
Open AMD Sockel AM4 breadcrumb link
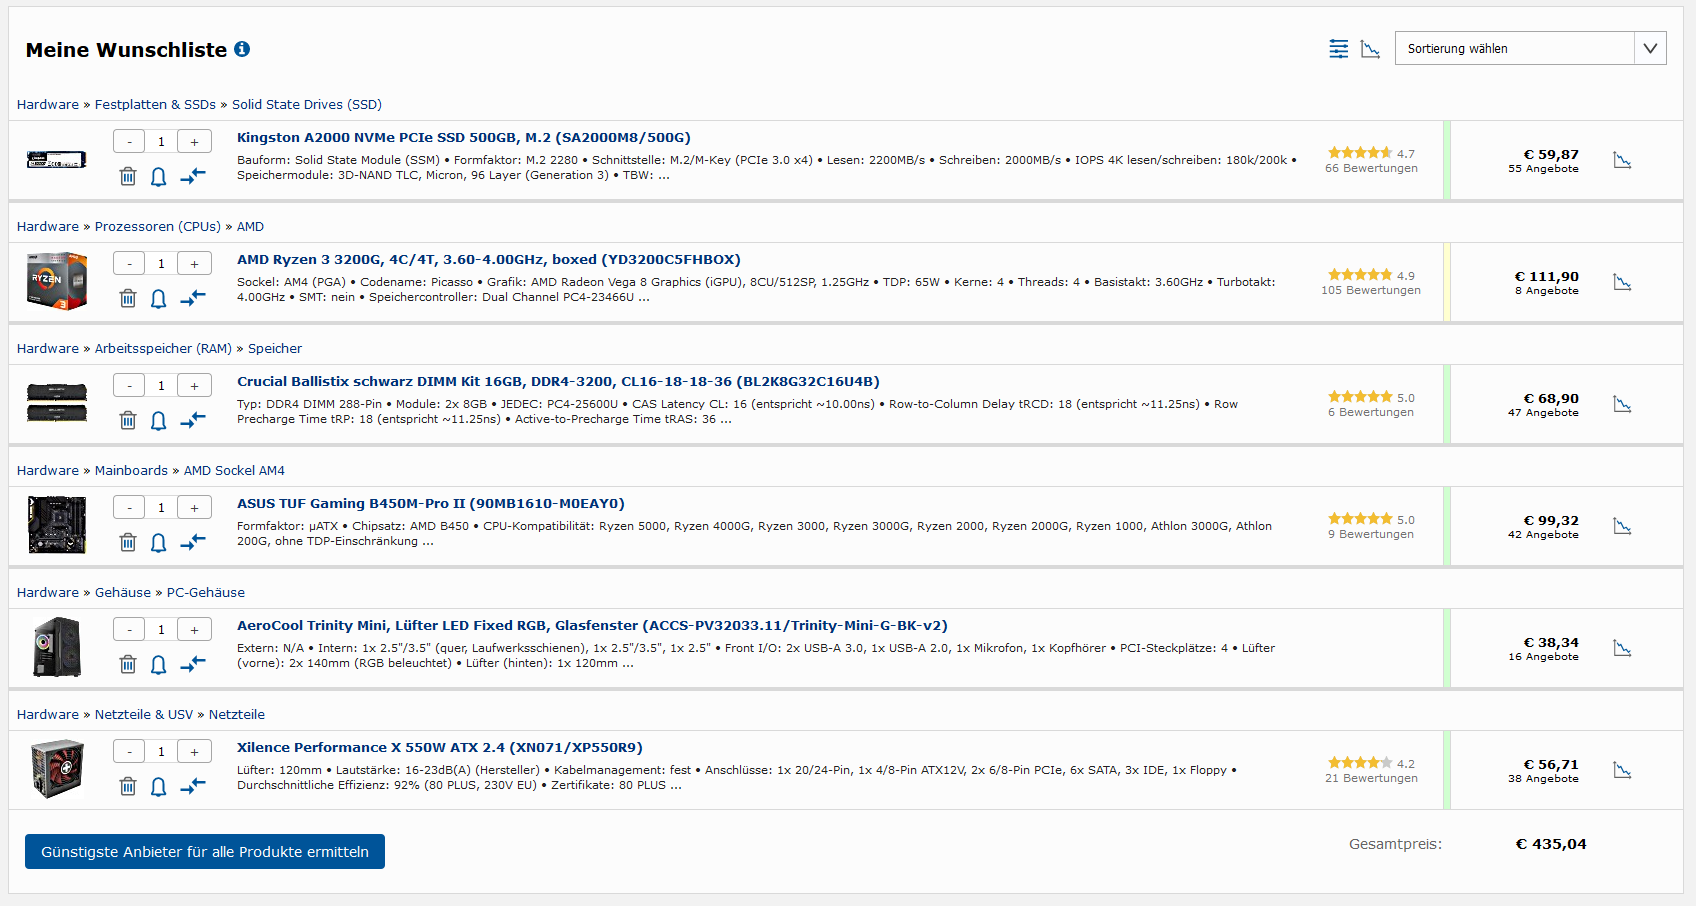point(234,470)
